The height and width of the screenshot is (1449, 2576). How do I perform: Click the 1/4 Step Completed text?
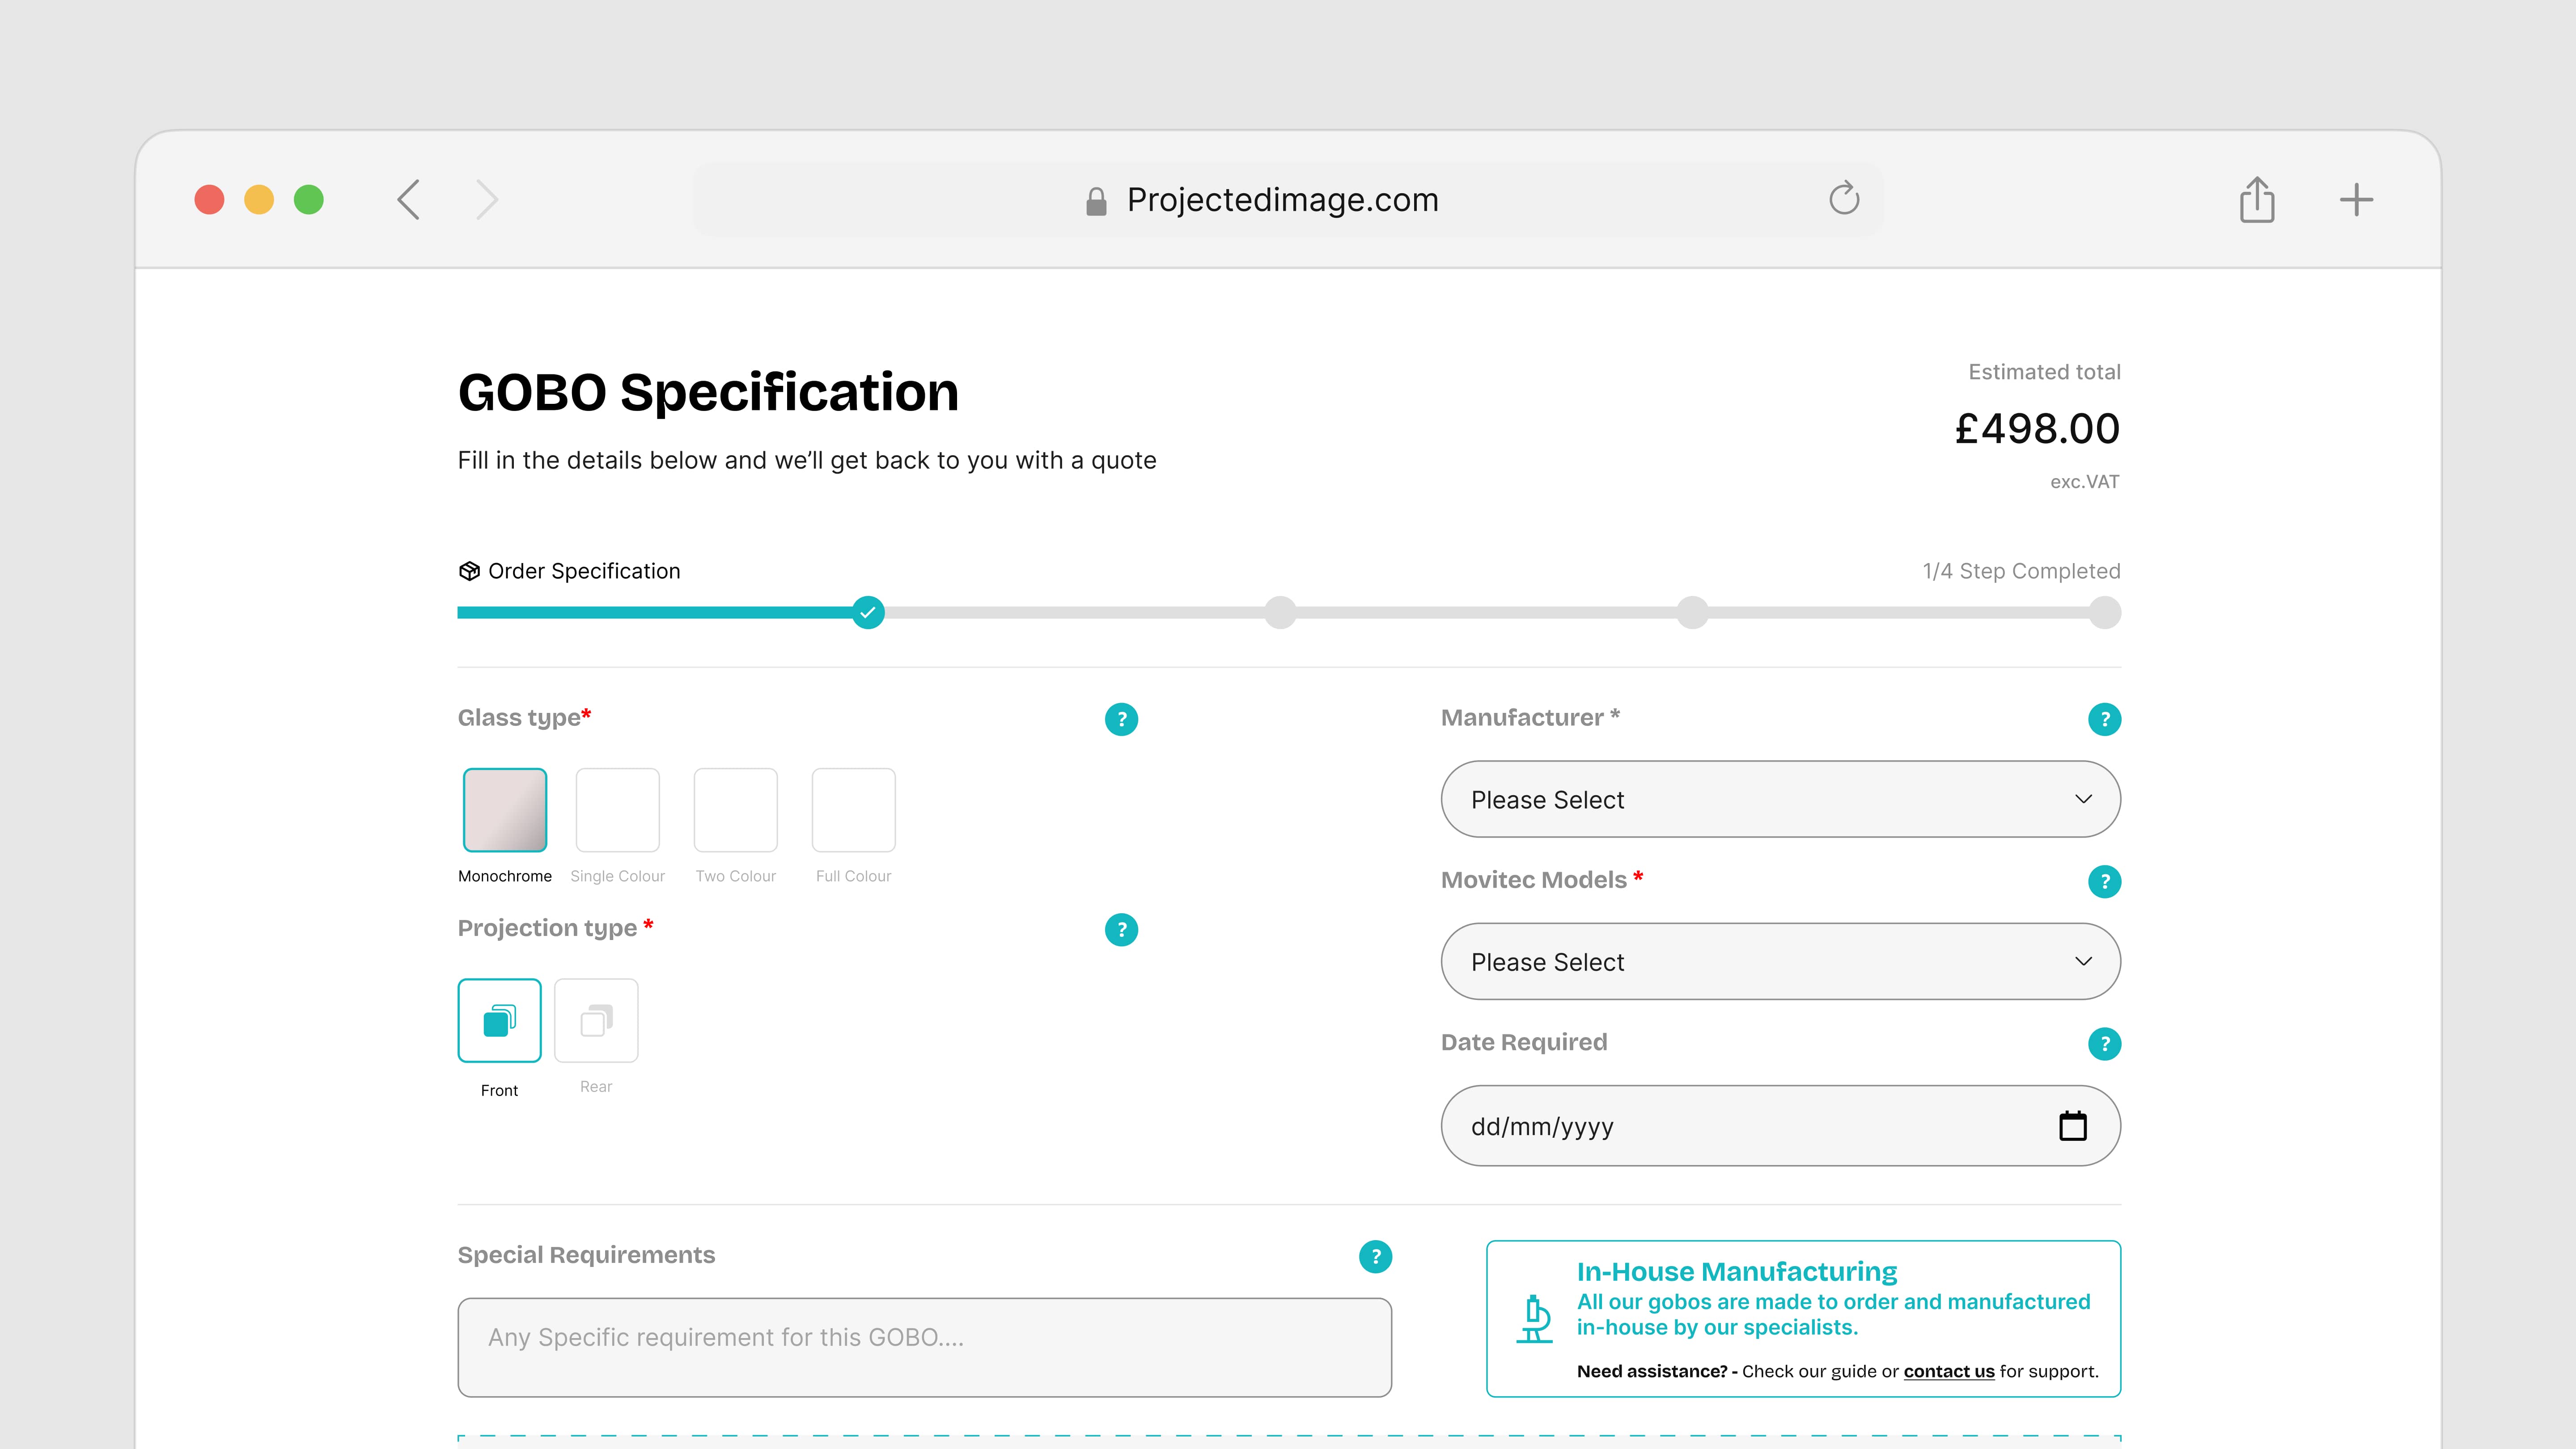(x=2021, y=571)
